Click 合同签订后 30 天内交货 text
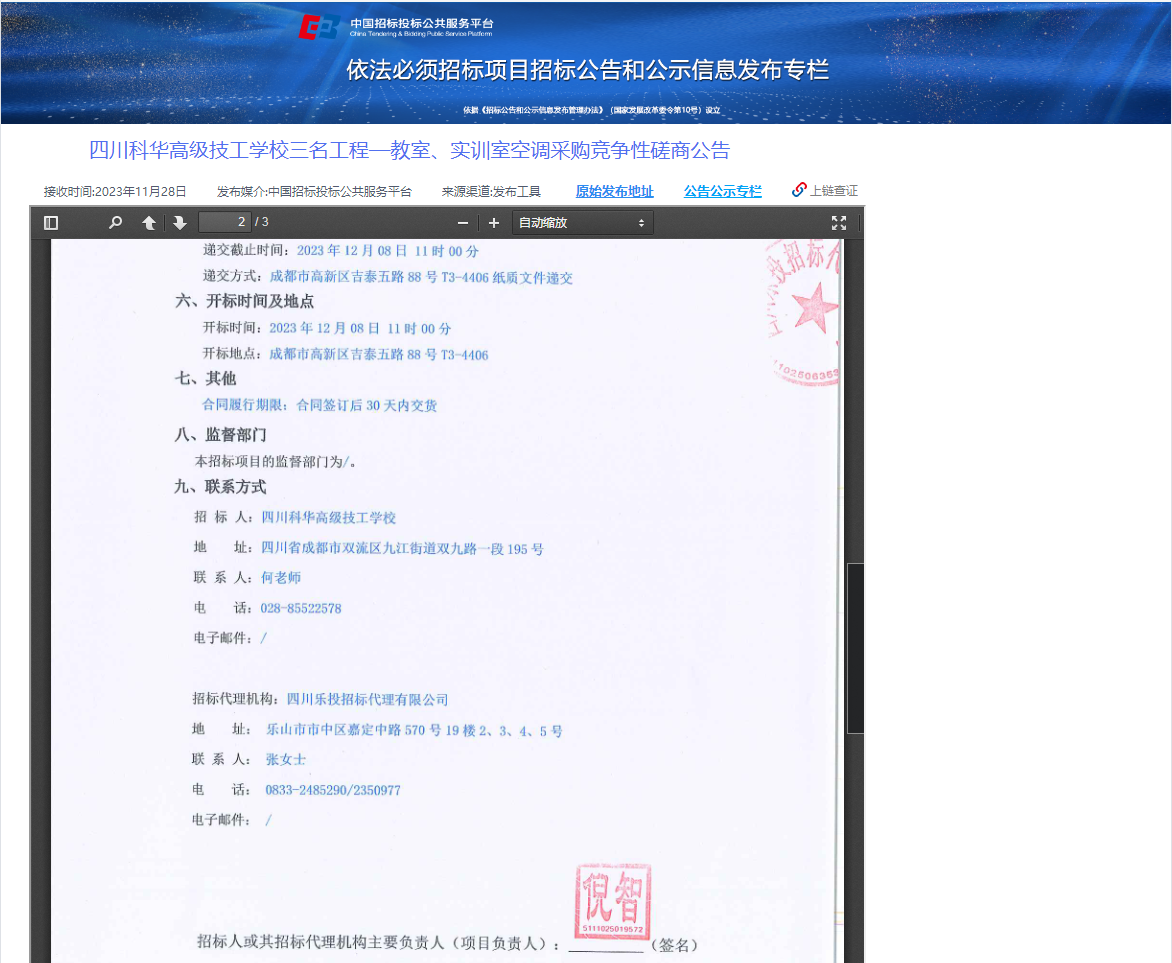Screen dimensions: 1172x963 [367, 405]
